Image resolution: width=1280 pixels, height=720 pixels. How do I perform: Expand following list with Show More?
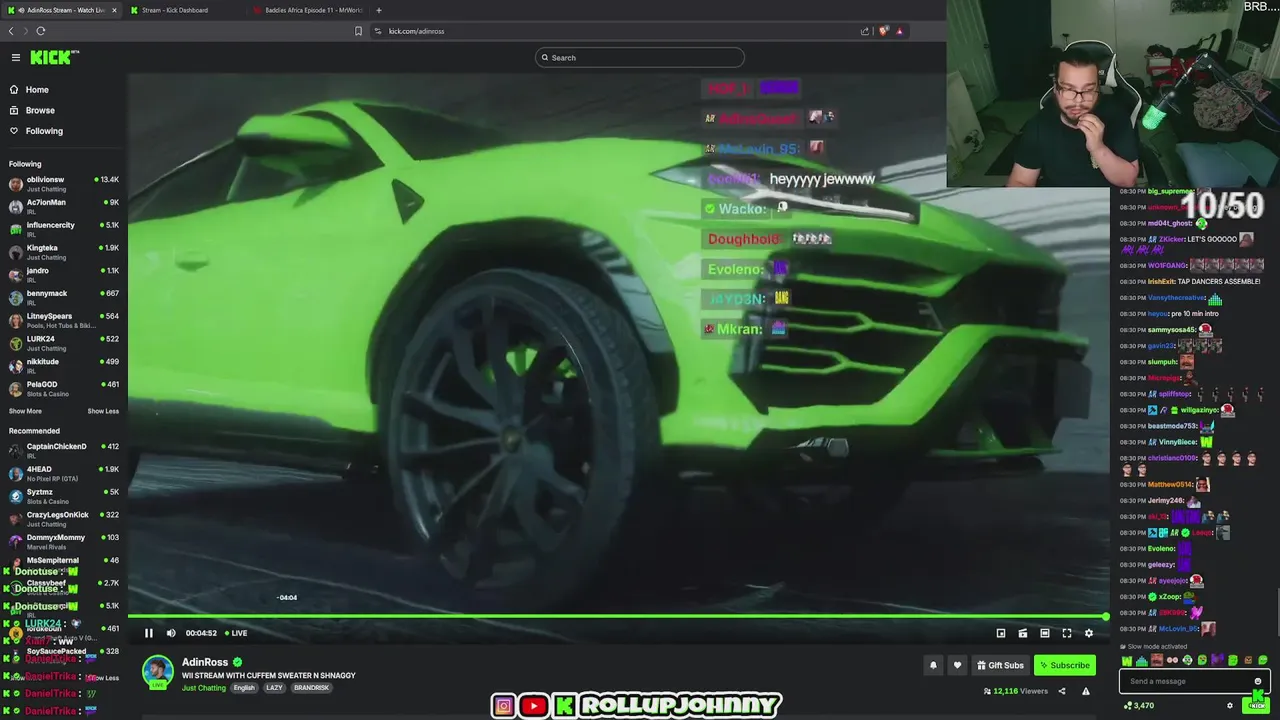[25, 411]
